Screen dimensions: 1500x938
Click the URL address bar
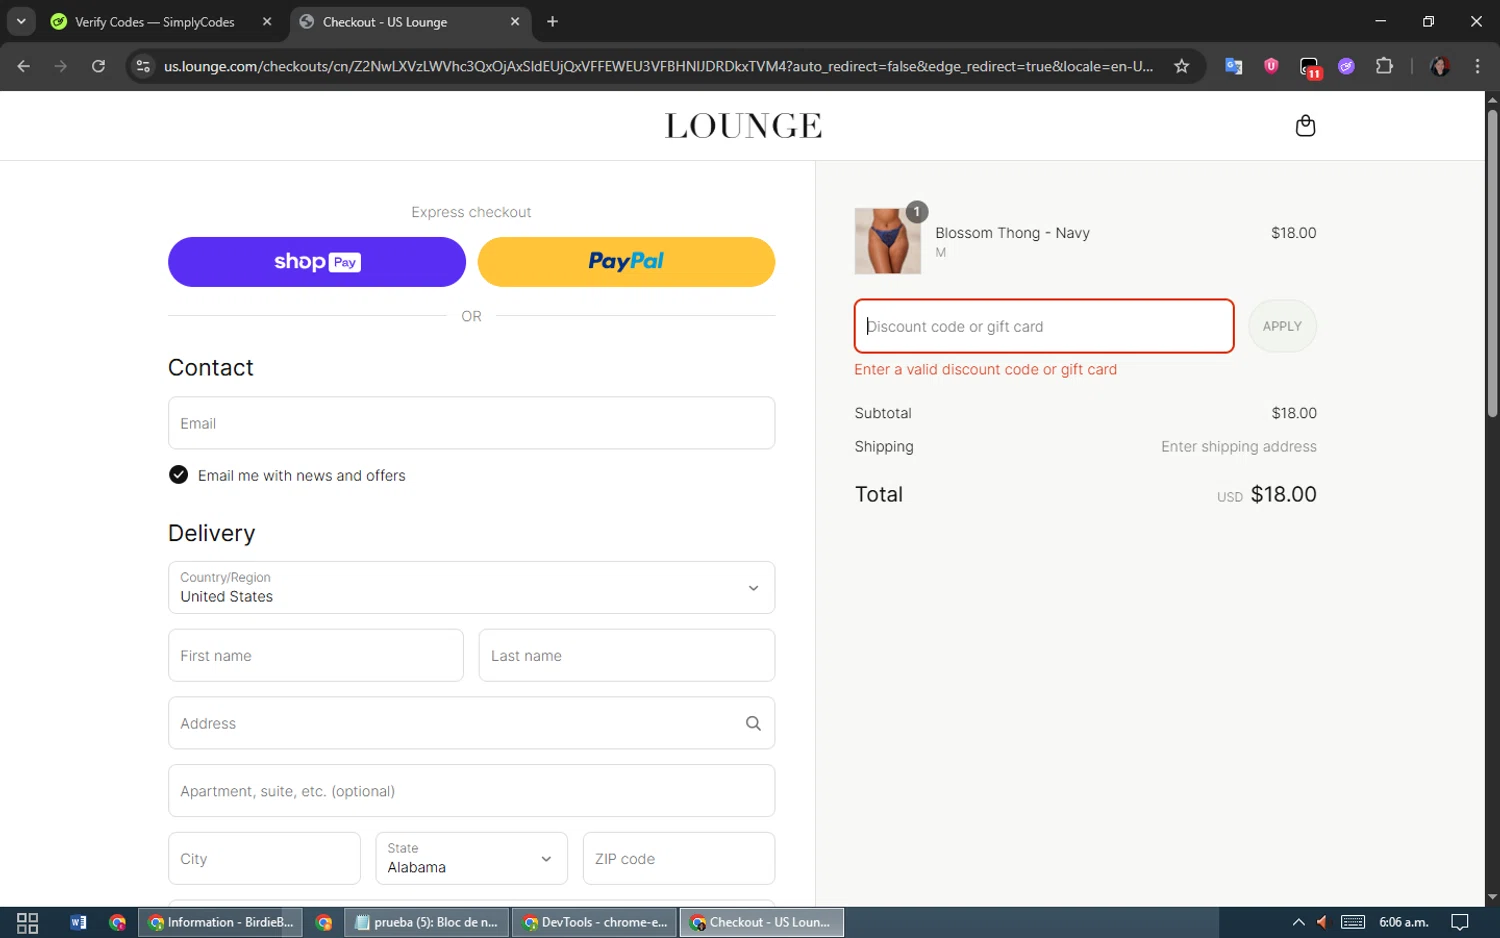(658, 66)
